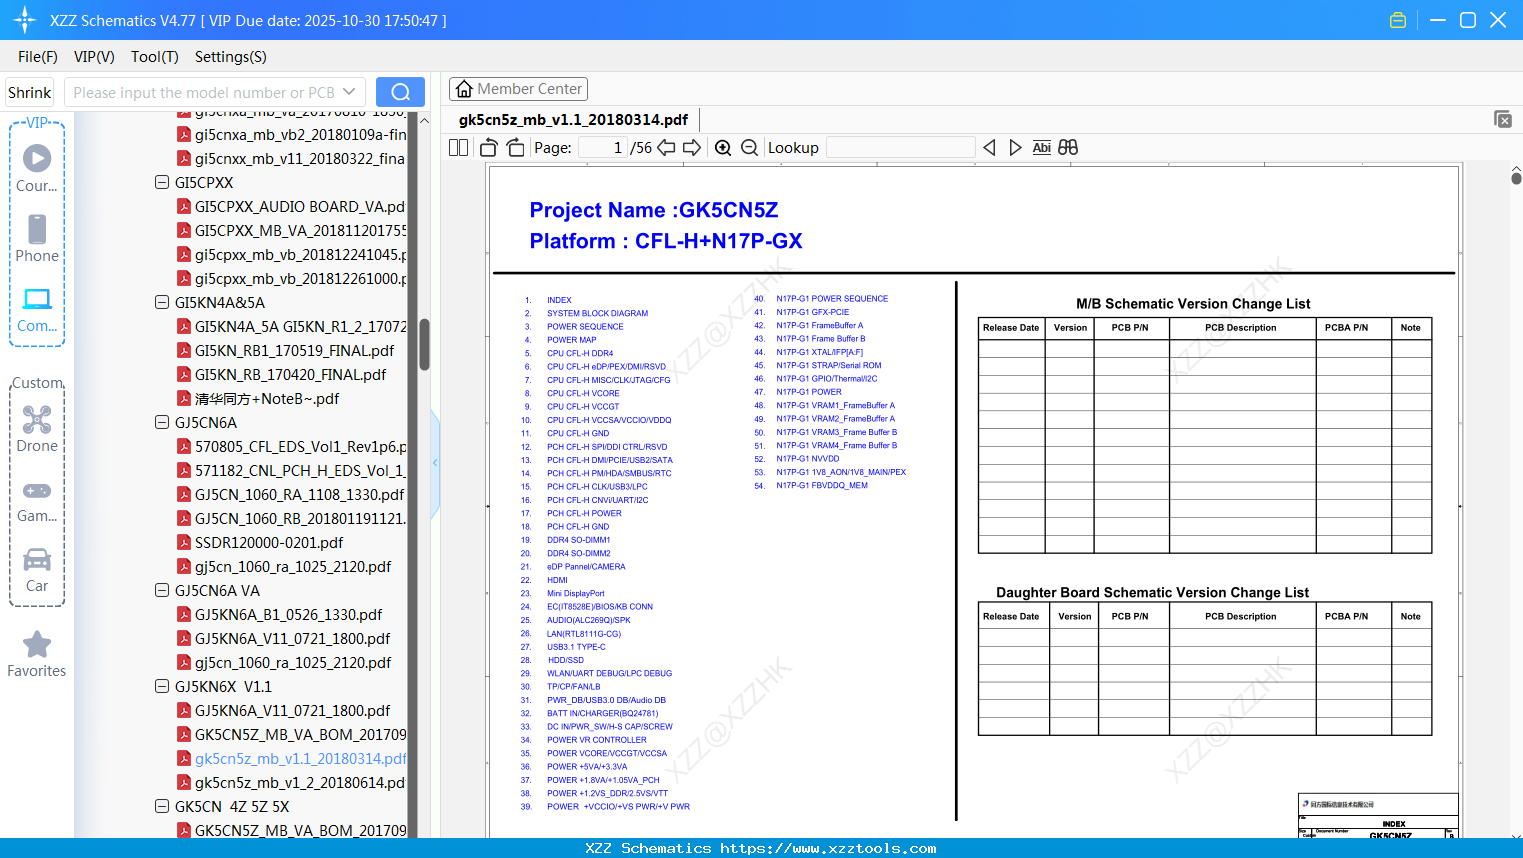
Task: Select the Drone category icon
Action: [37, 430]
